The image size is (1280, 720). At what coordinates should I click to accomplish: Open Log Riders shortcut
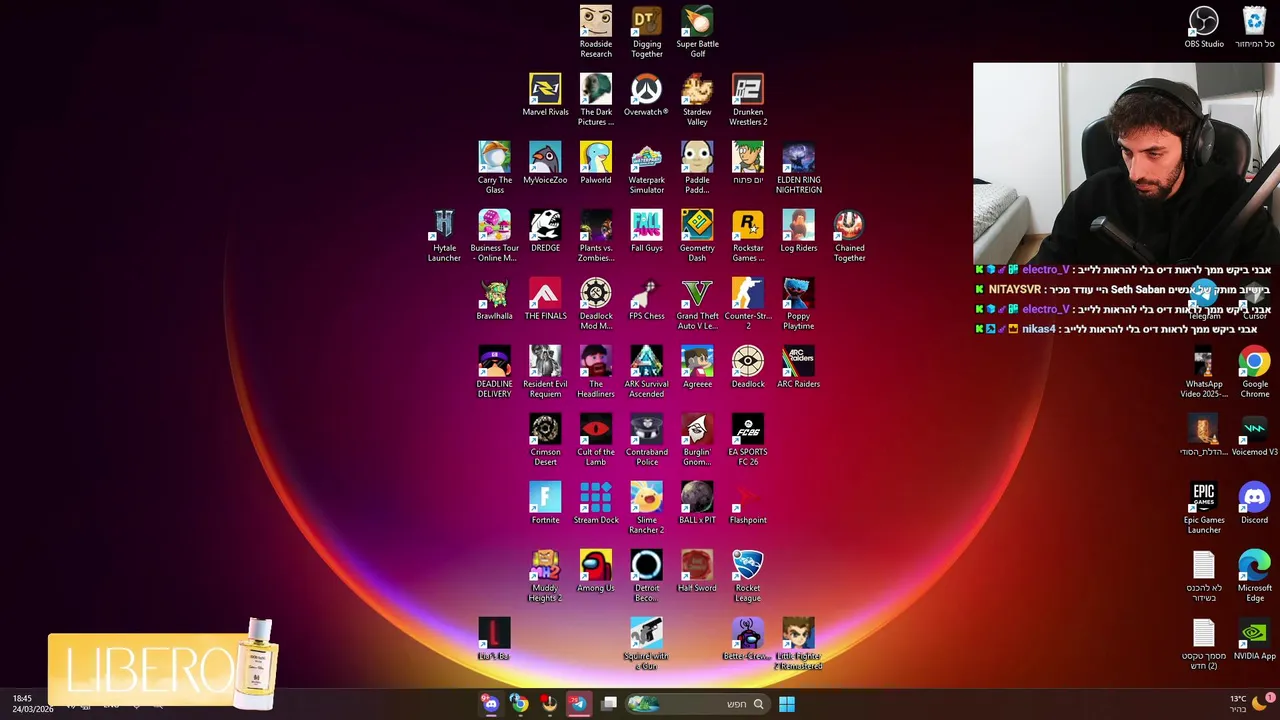[798, 231]
